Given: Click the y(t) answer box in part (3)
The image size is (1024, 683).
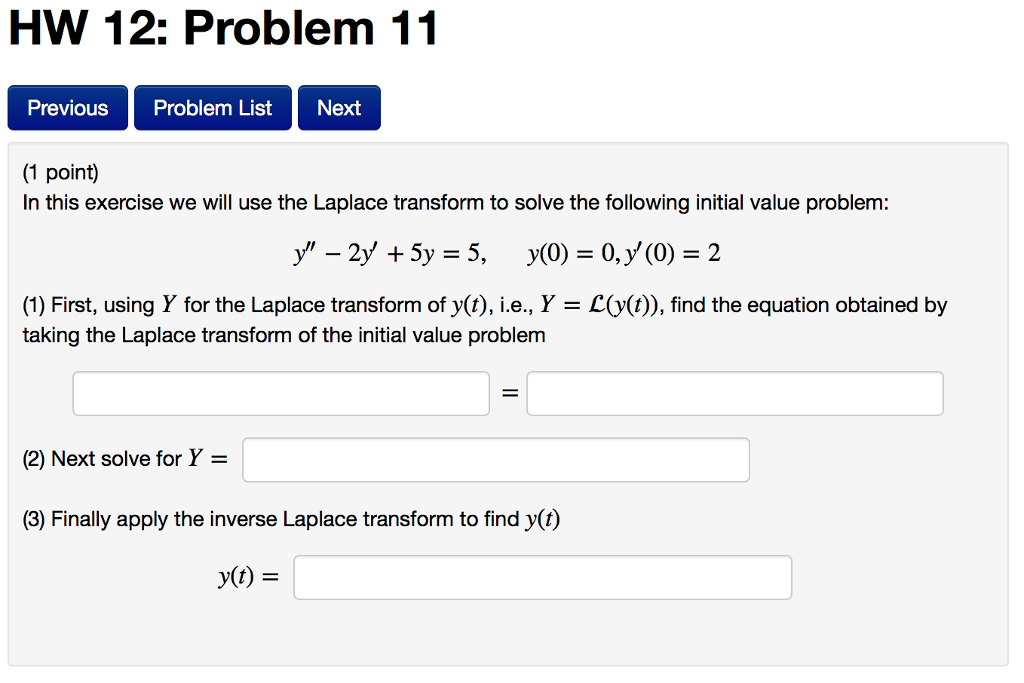Looking at the screenshot, I should (542, 577).
